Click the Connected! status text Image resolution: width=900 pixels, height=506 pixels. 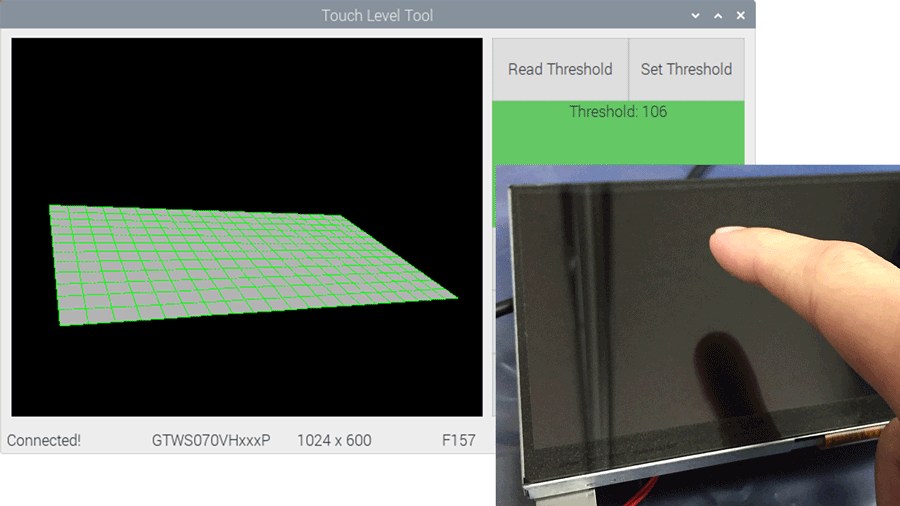(x=44, y=440)
